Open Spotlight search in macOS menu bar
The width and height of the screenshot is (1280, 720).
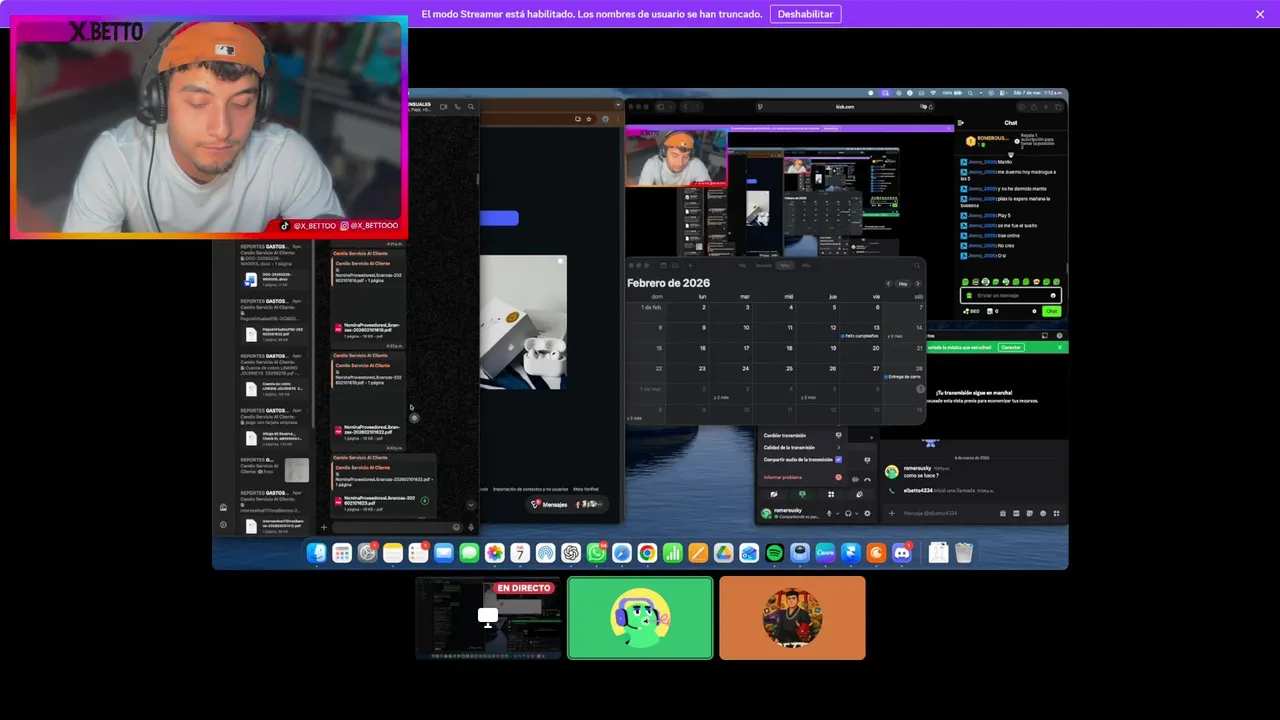pyautogui.click(x=970, y=93)
